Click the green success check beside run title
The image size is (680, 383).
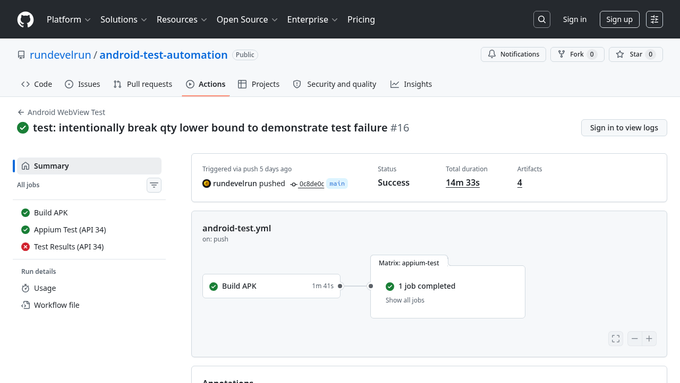[23, 128]
